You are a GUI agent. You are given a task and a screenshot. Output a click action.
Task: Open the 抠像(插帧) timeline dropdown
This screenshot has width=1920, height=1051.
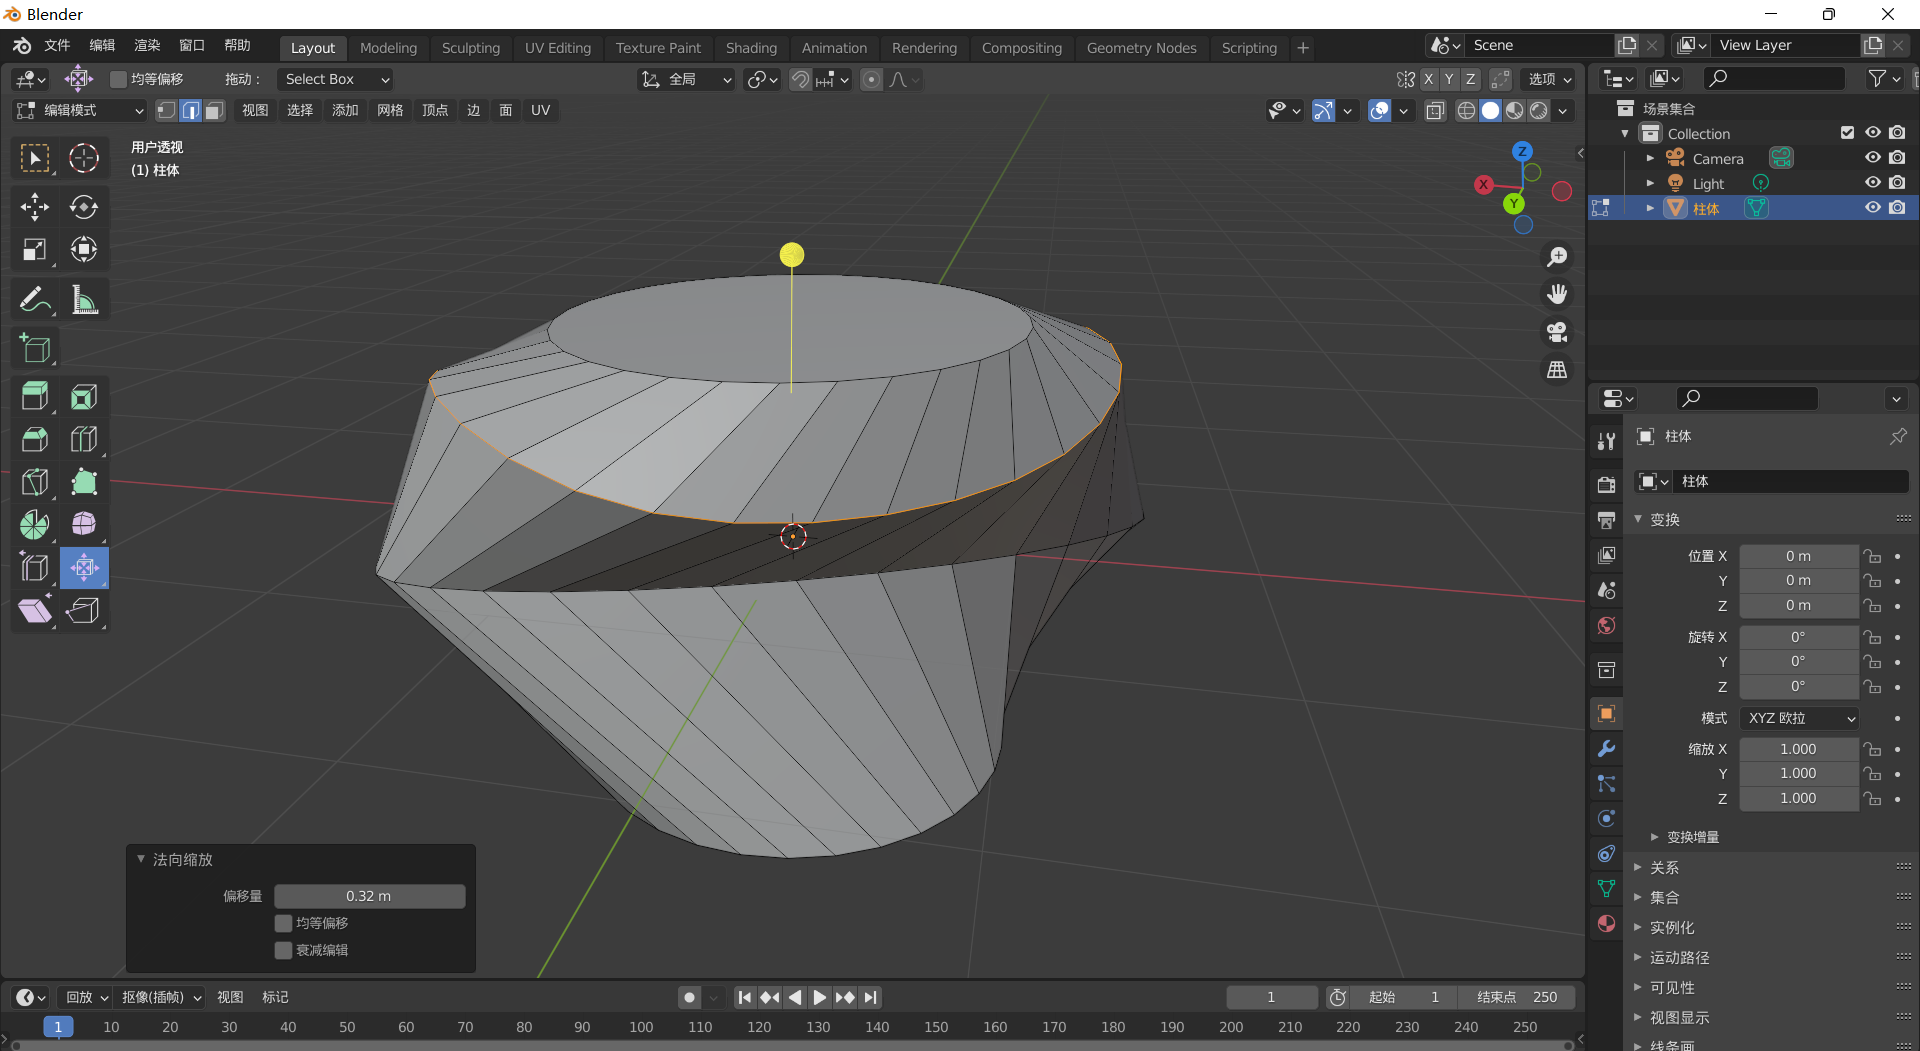click(162, 997)
